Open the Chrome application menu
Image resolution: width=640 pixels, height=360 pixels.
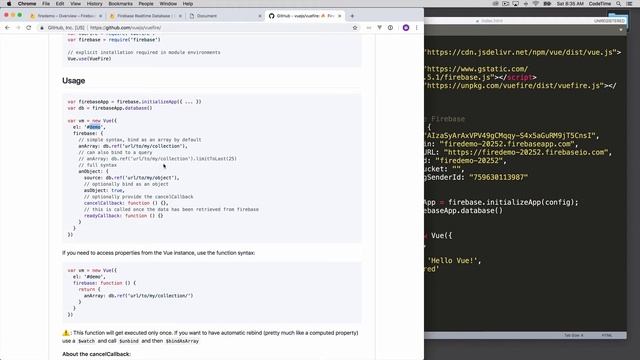(x=27, y=4)
